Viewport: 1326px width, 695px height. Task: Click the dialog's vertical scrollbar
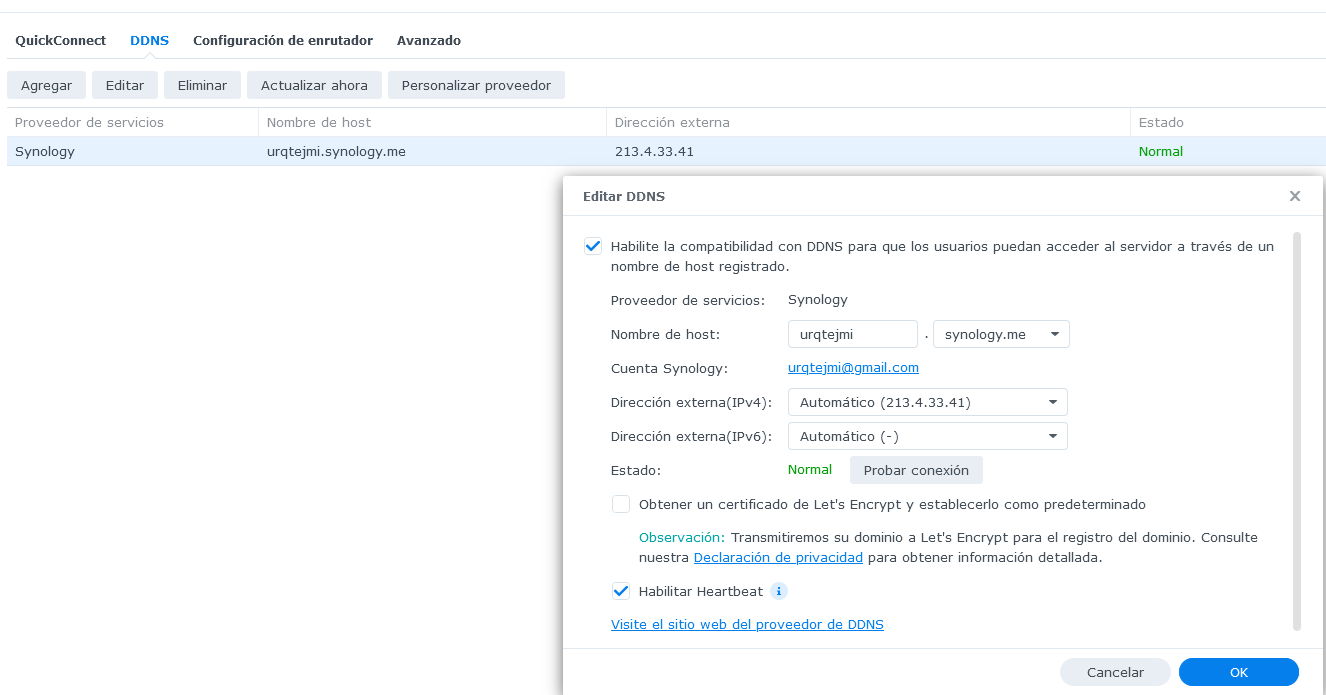click(x=1297, y=430)
